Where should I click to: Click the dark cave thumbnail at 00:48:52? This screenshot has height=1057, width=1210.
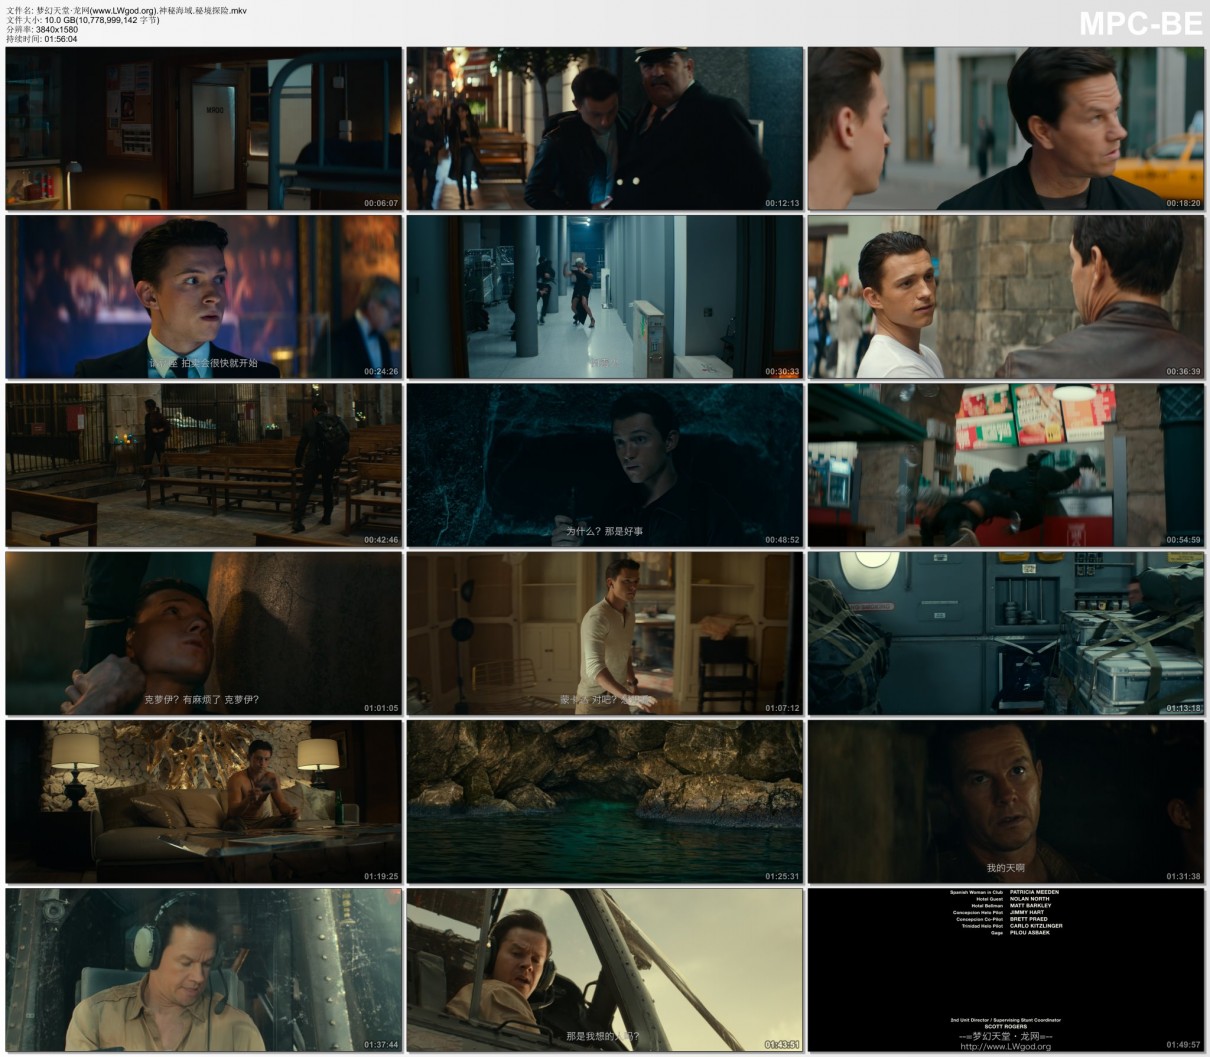click(604, 465)
